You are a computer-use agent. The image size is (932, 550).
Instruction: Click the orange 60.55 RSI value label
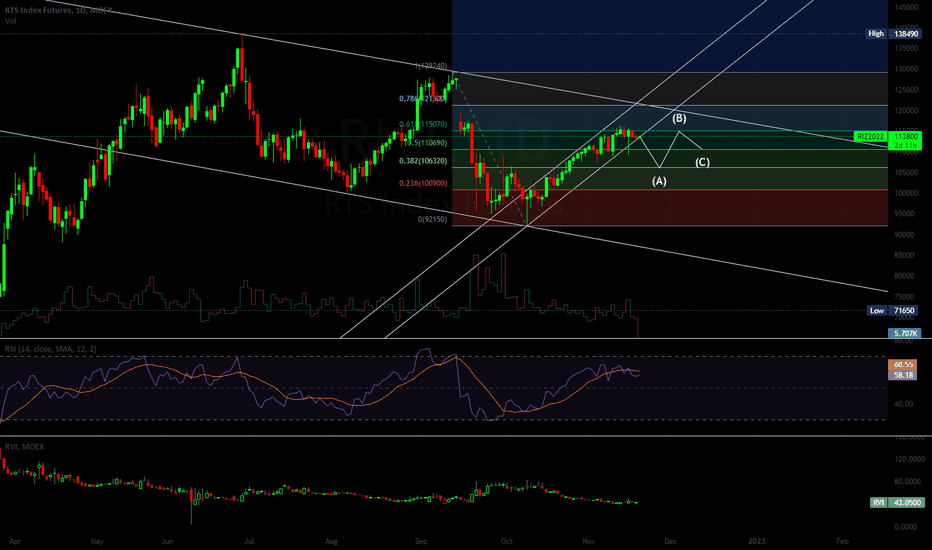click(902, 364)
